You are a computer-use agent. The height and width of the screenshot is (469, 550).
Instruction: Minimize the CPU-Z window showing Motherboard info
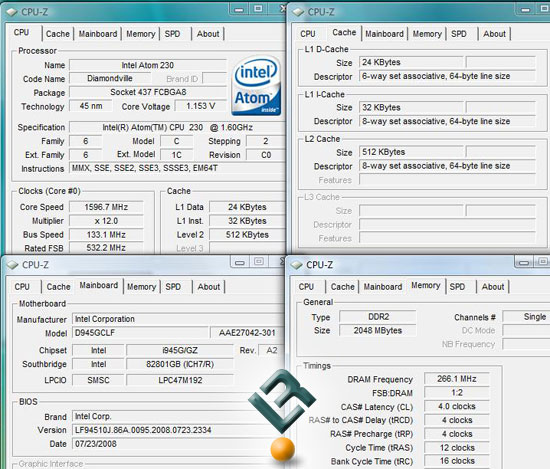tap(240, 262)
